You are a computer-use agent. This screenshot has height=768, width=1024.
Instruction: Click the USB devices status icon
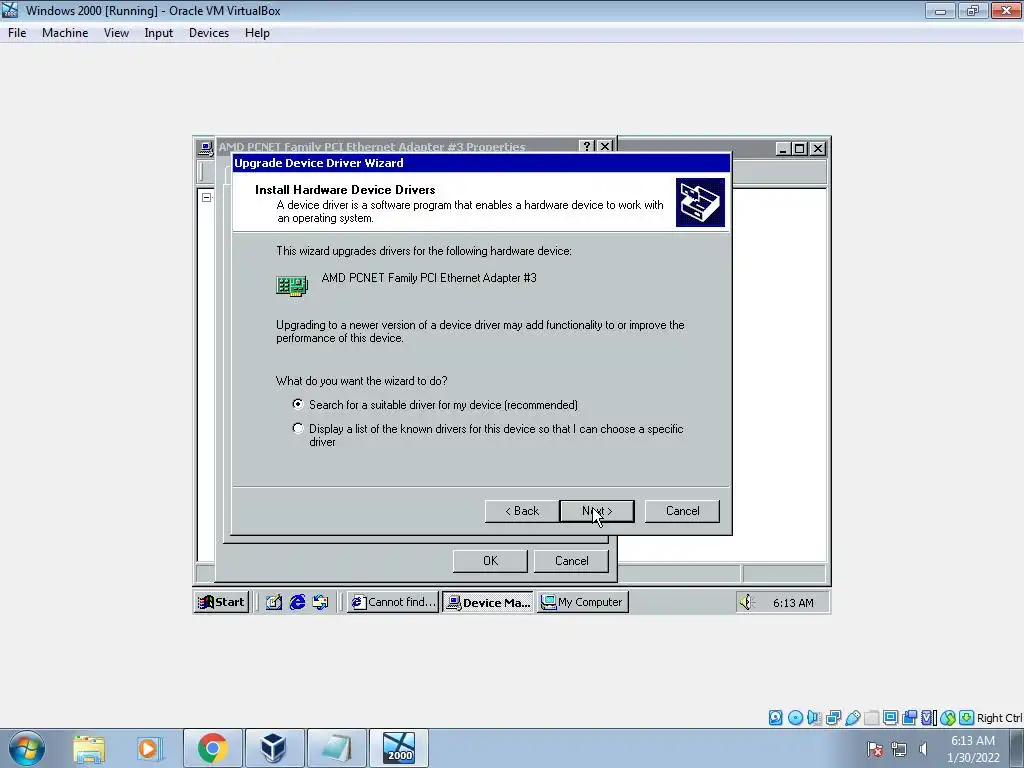tap(852, 718)
